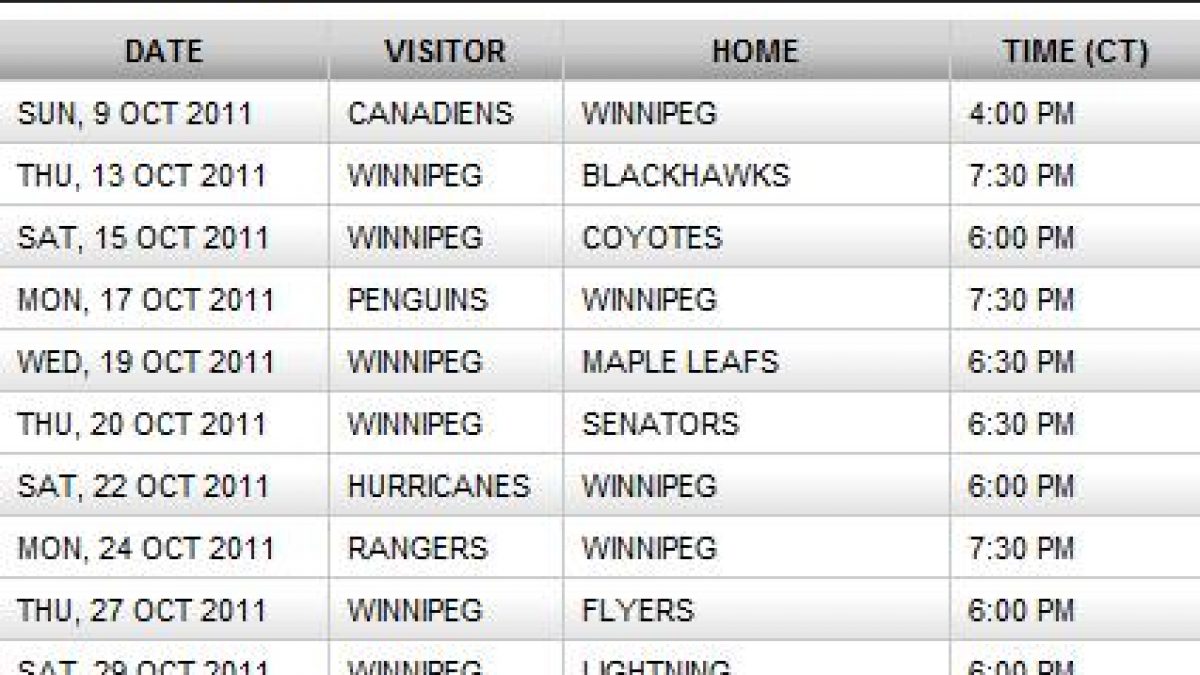The height and width of the screenshot is (675, 1200).
Task: Click the BLACKHAWKS home team cell
Action: [x=686, y=176]
